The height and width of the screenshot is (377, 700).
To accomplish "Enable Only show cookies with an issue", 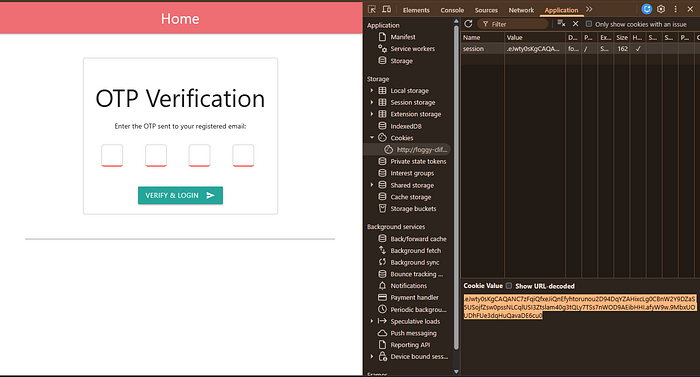I will coord(589,24).
